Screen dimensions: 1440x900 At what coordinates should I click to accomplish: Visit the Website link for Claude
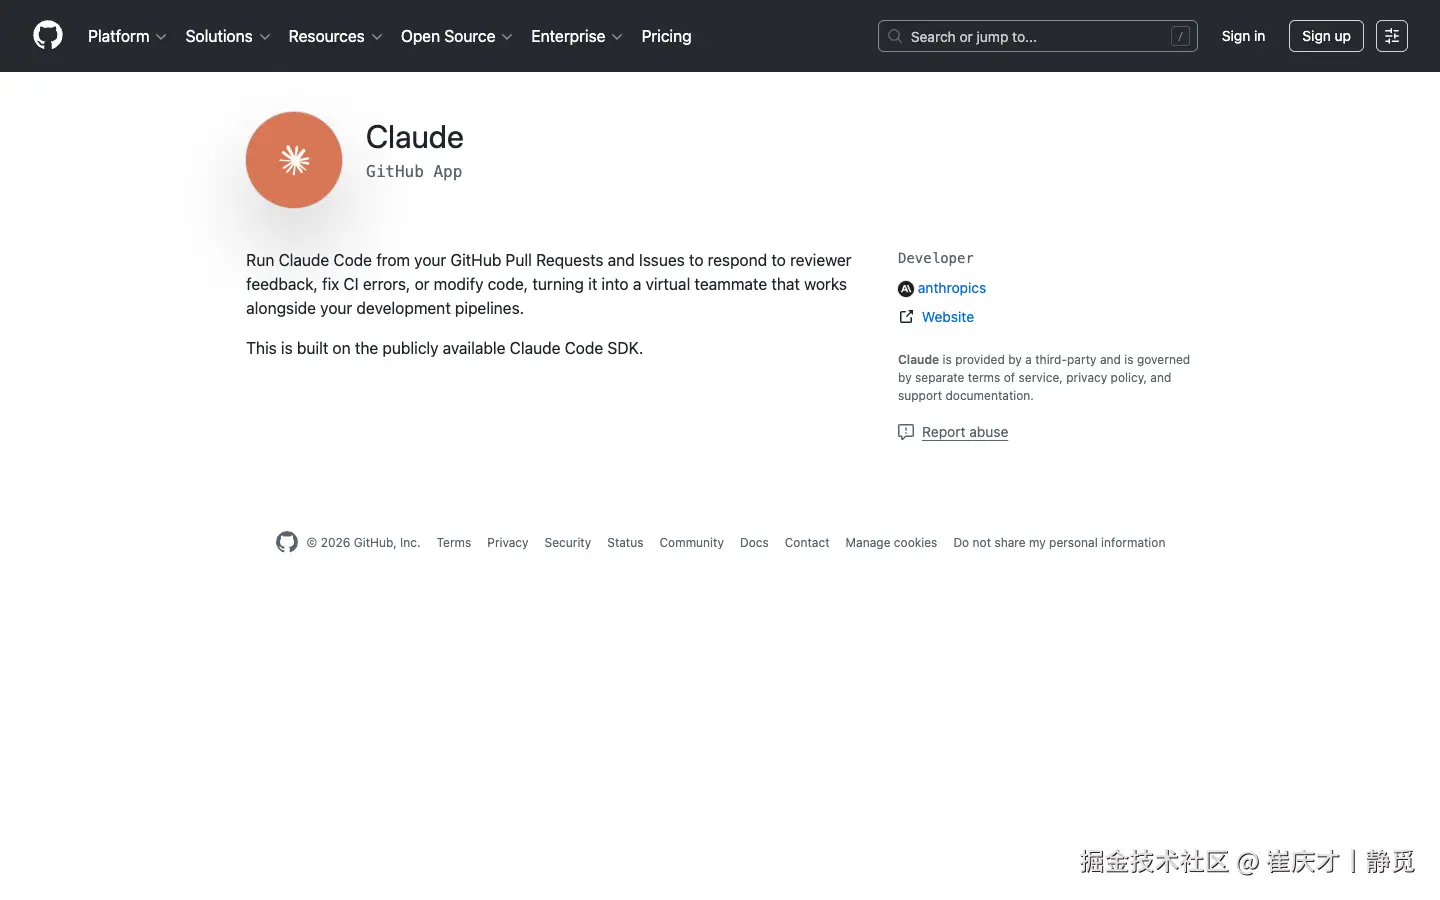coord(947,316)
